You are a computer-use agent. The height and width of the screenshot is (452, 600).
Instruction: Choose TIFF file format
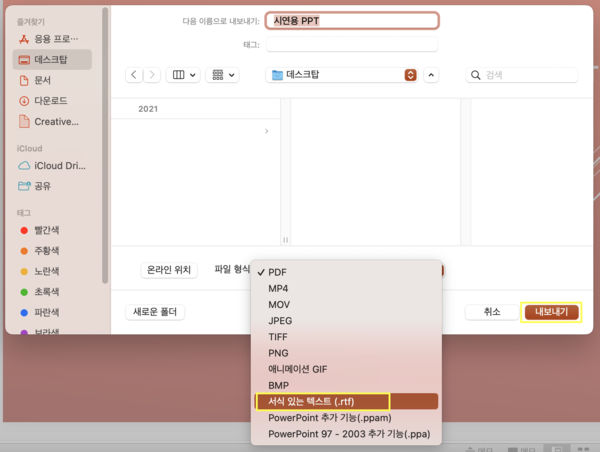pyautogui.click(x=346, y=337)
